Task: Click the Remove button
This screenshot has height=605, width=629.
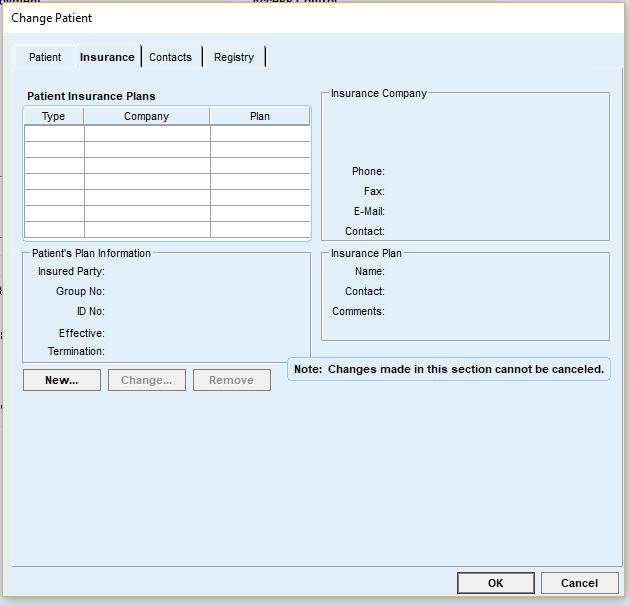Action: point(231,380)
